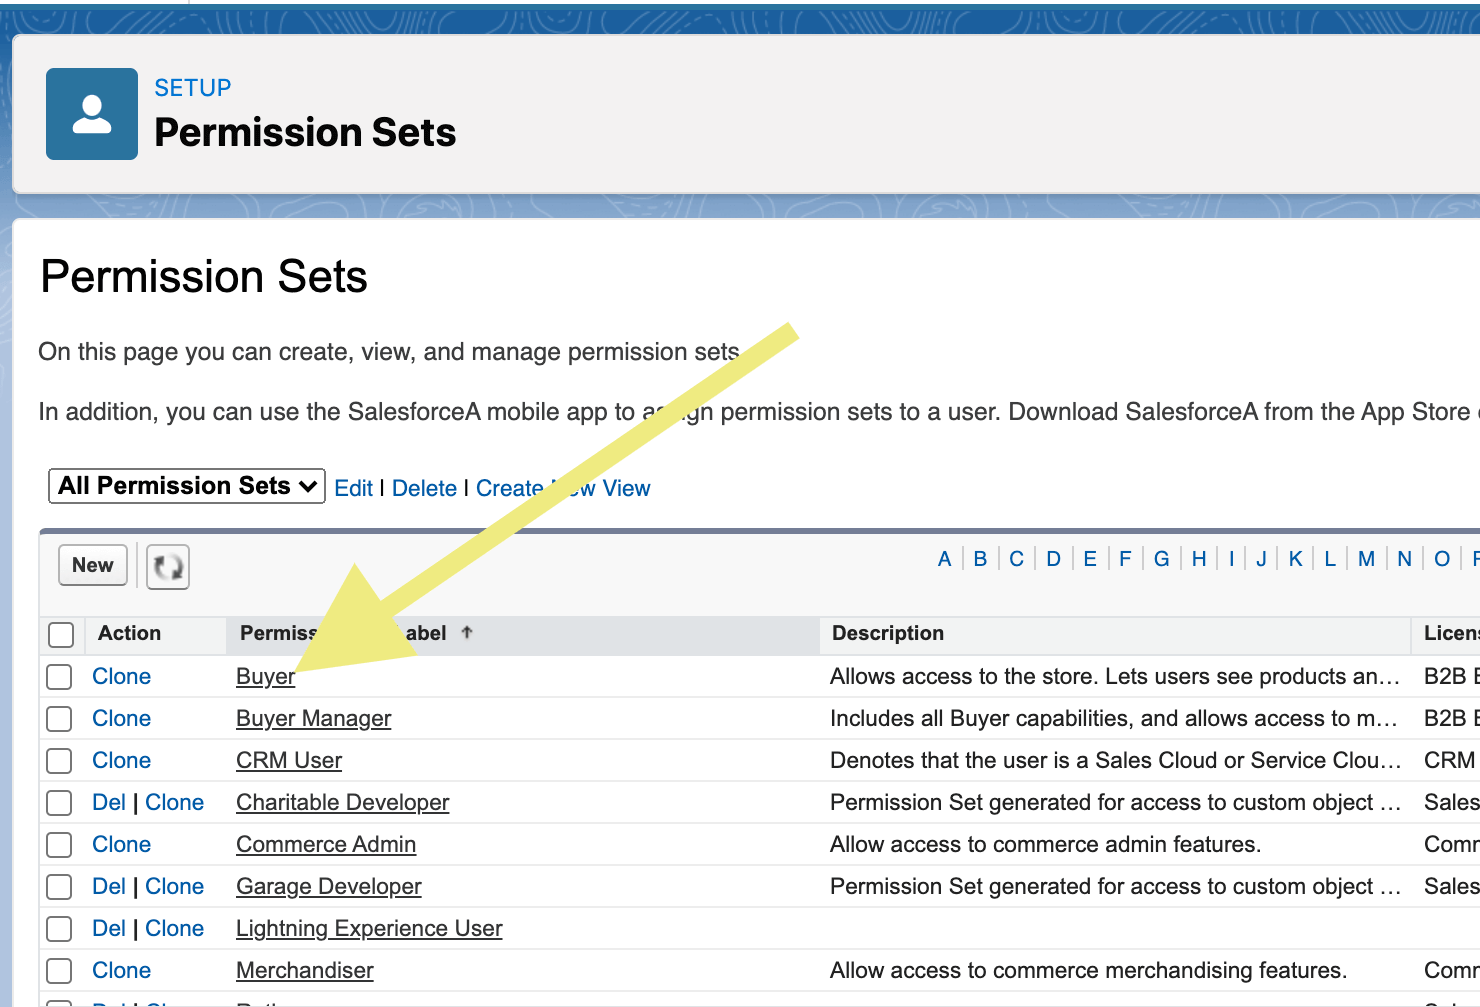Open the All Permission Sets view dropdown

[186, 486]
